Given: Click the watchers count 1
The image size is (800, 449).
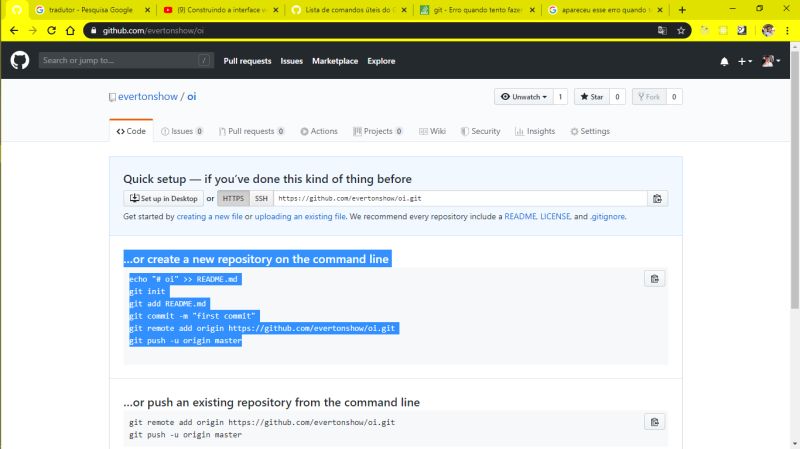Looking at the screenshot, I should (x=560, y=96).
